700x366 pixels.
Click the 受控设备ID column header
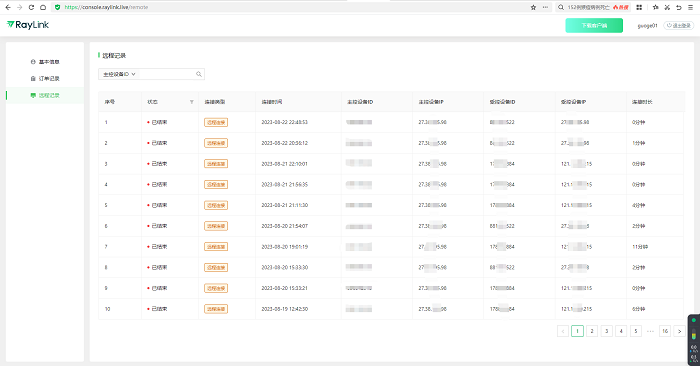tap(502, 102)
